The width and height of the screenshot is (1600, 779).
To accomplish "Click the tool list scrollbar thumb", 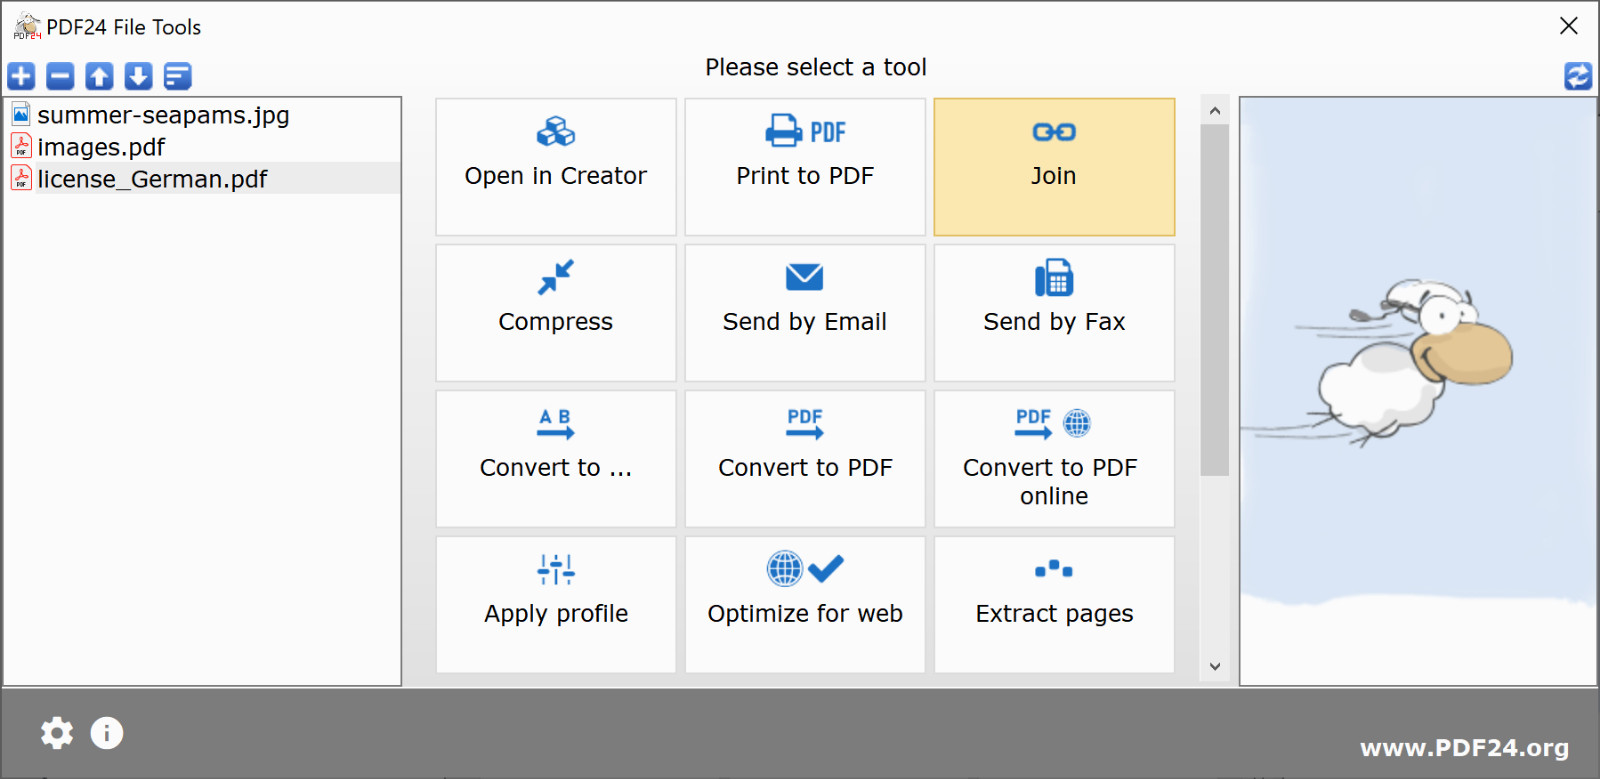I will 1215,300.
